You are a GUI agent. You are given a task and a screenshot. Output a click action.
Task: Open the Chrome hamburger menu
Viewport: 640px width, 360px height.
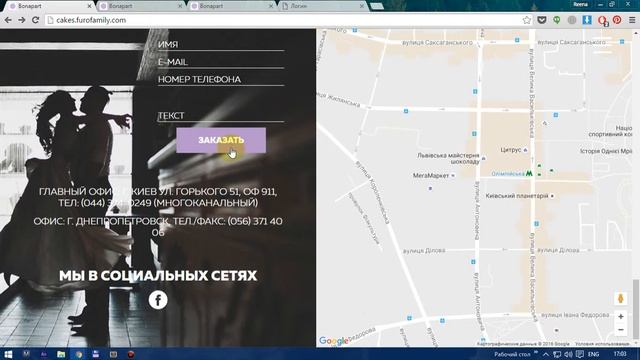coord(632,20)
